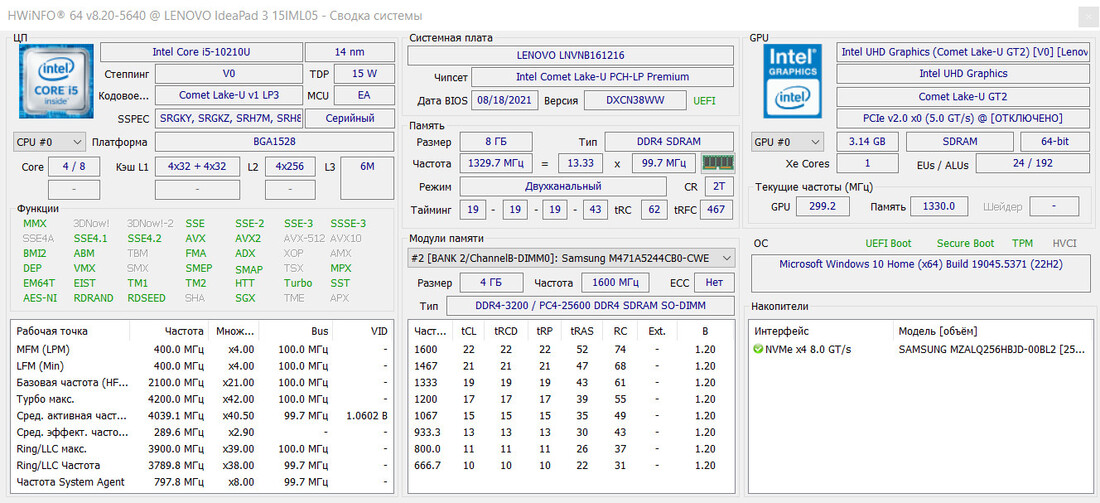Viewport: 1100px width, 503px height.
Task: Click the RDSEED feature label
Action: point(147,298)
